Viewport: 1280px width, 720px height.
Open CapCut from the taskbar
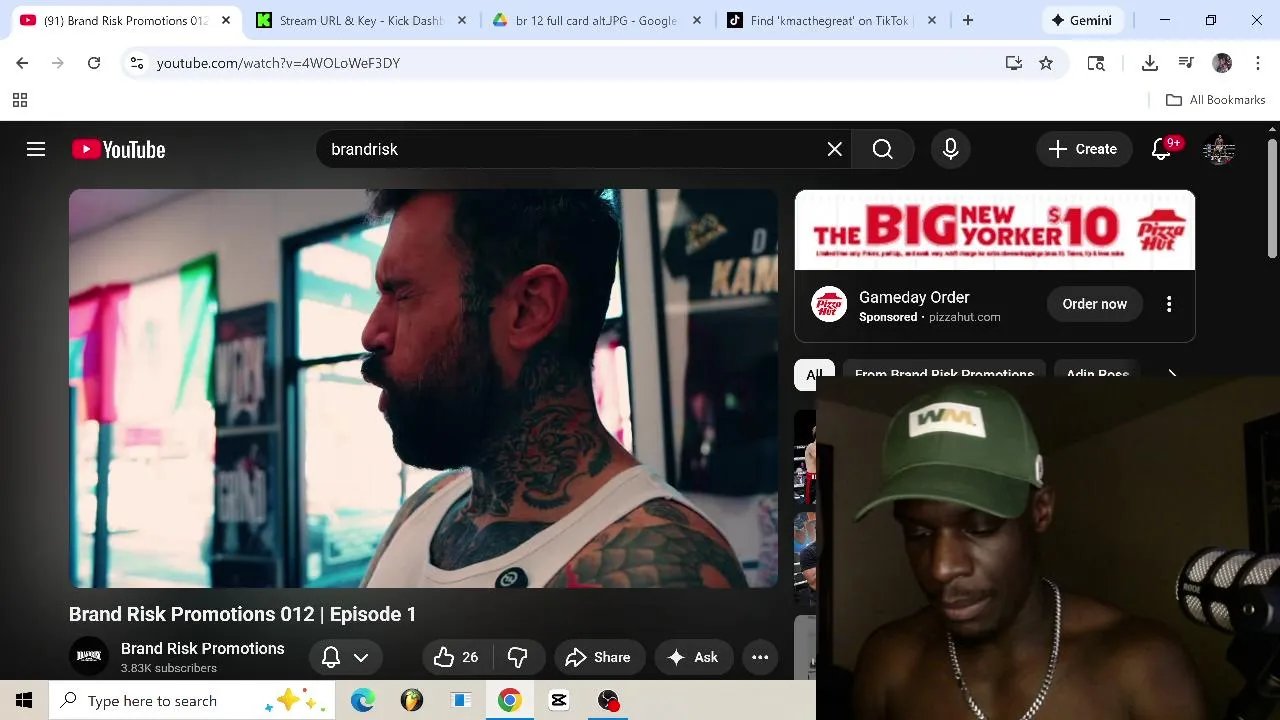(558, 701)
